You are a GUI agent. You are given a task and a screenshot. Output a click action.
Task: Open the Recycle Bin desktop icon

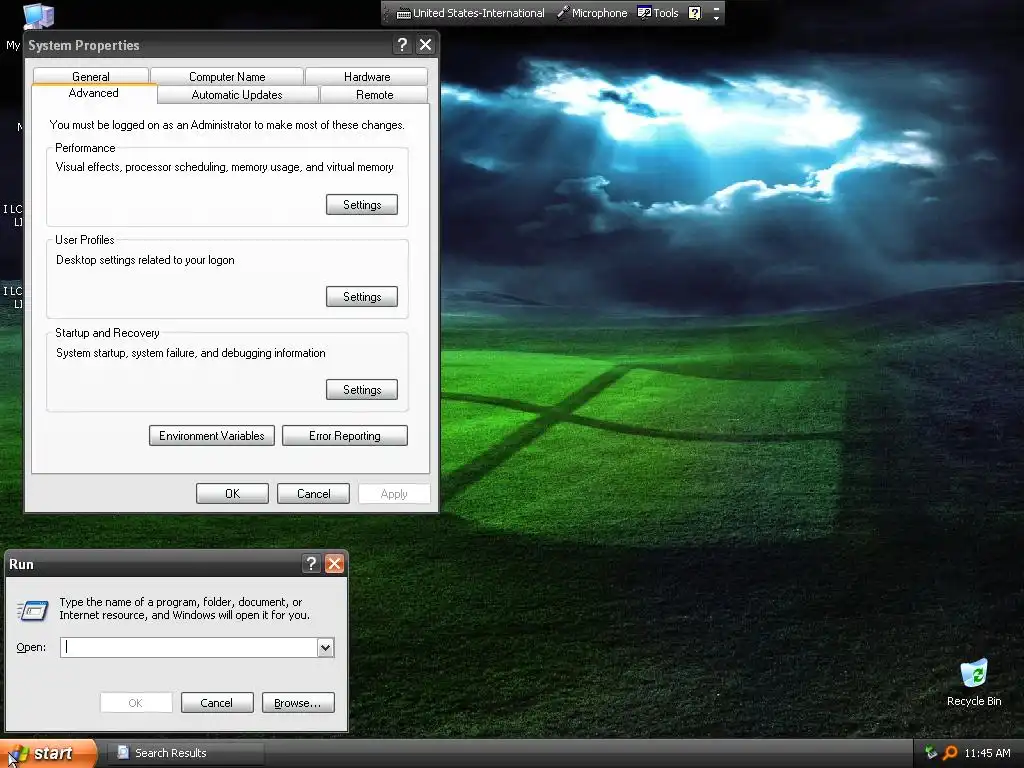tap(974, 682)
